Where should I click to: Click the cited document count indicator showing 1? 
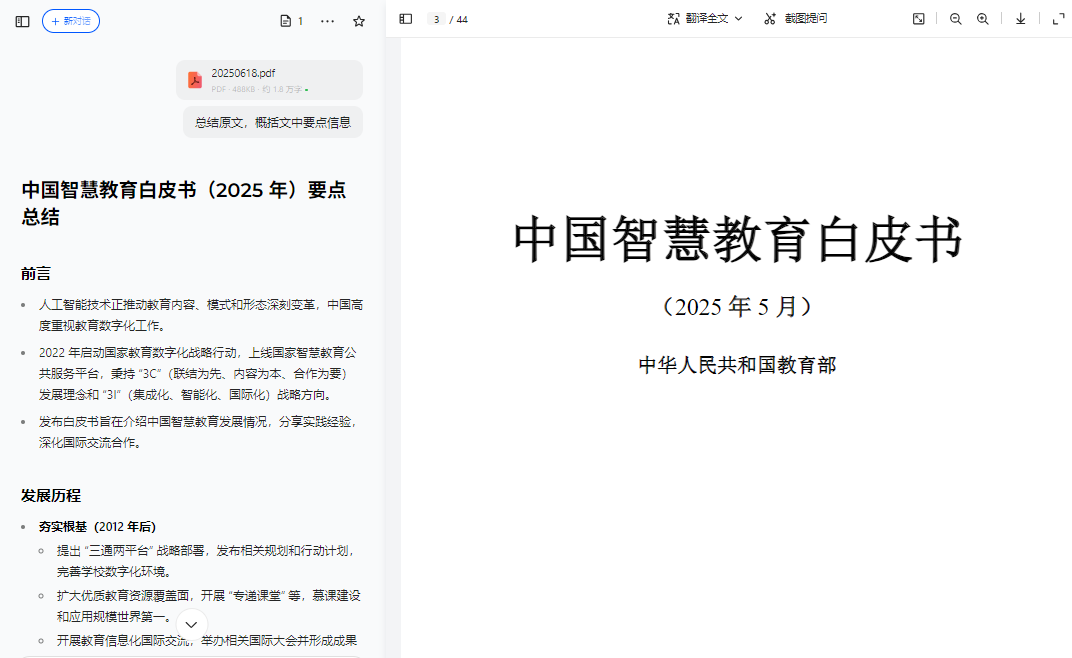(x=290, y=20)
